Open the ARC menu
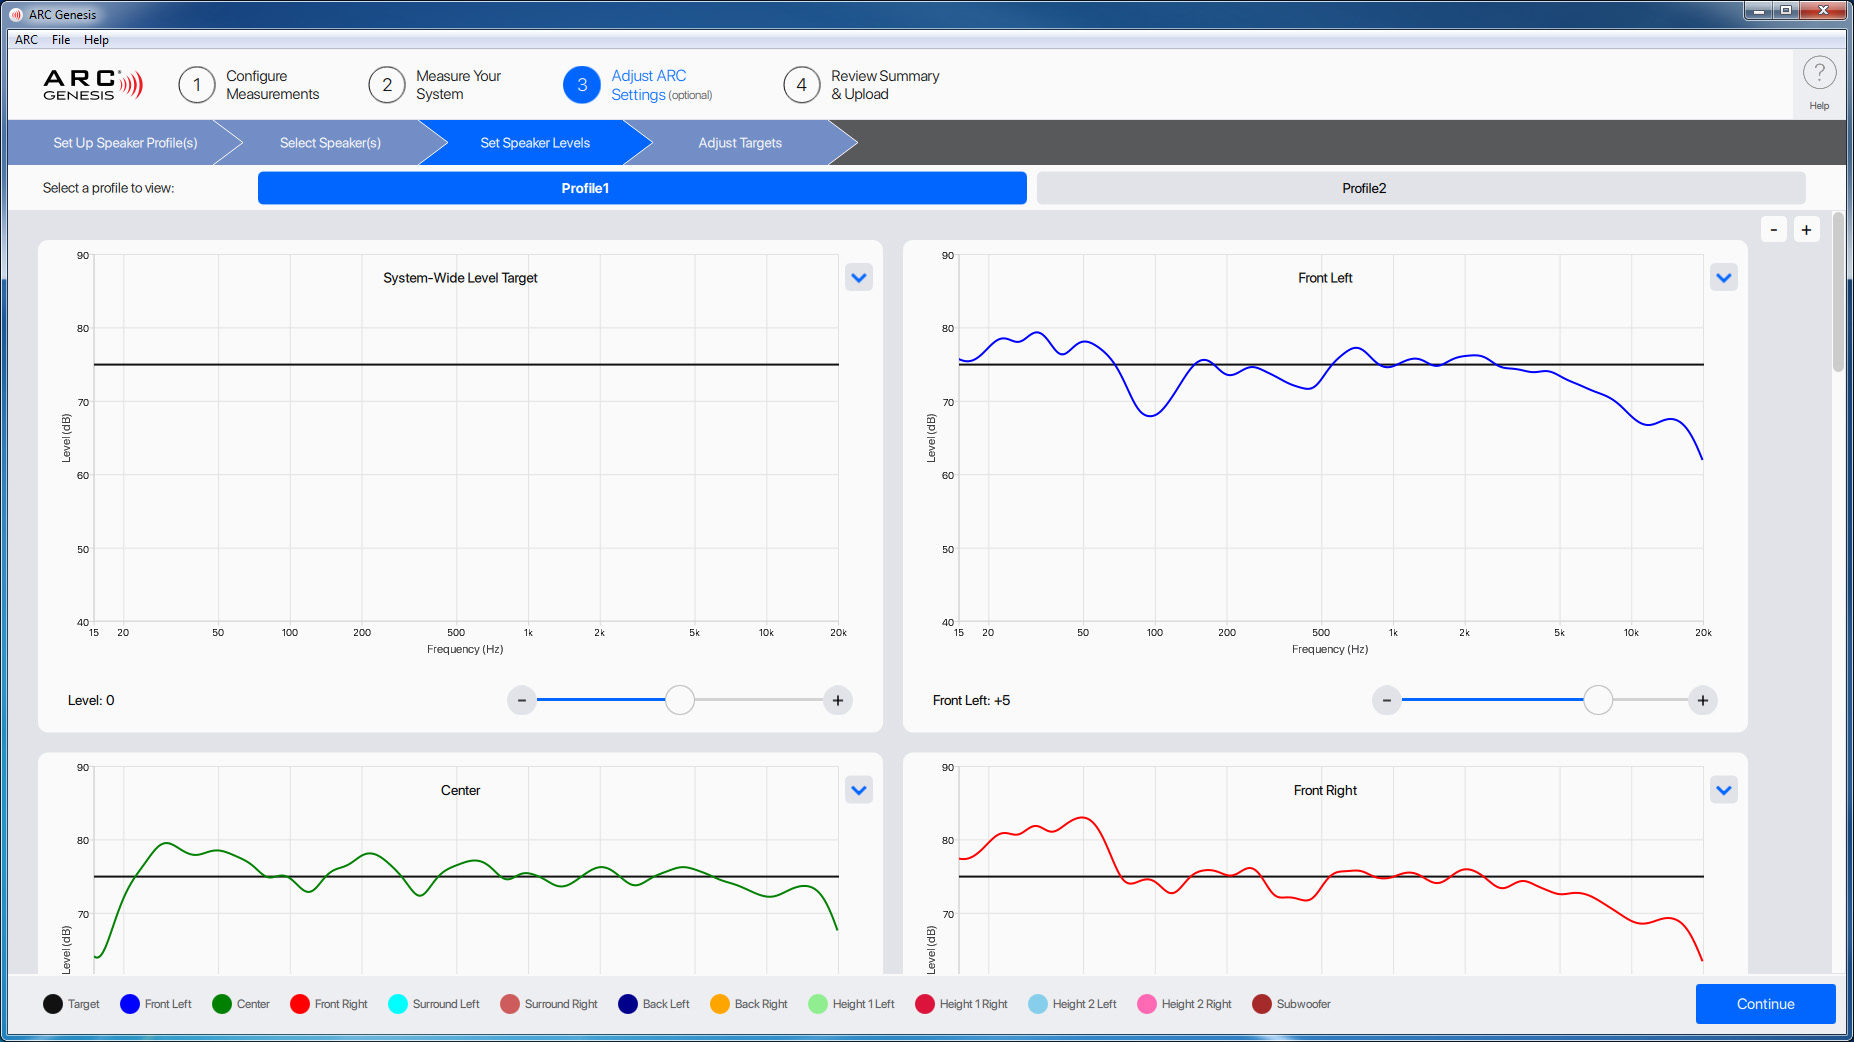1854x1042 pixels. (x=27, y=40)
